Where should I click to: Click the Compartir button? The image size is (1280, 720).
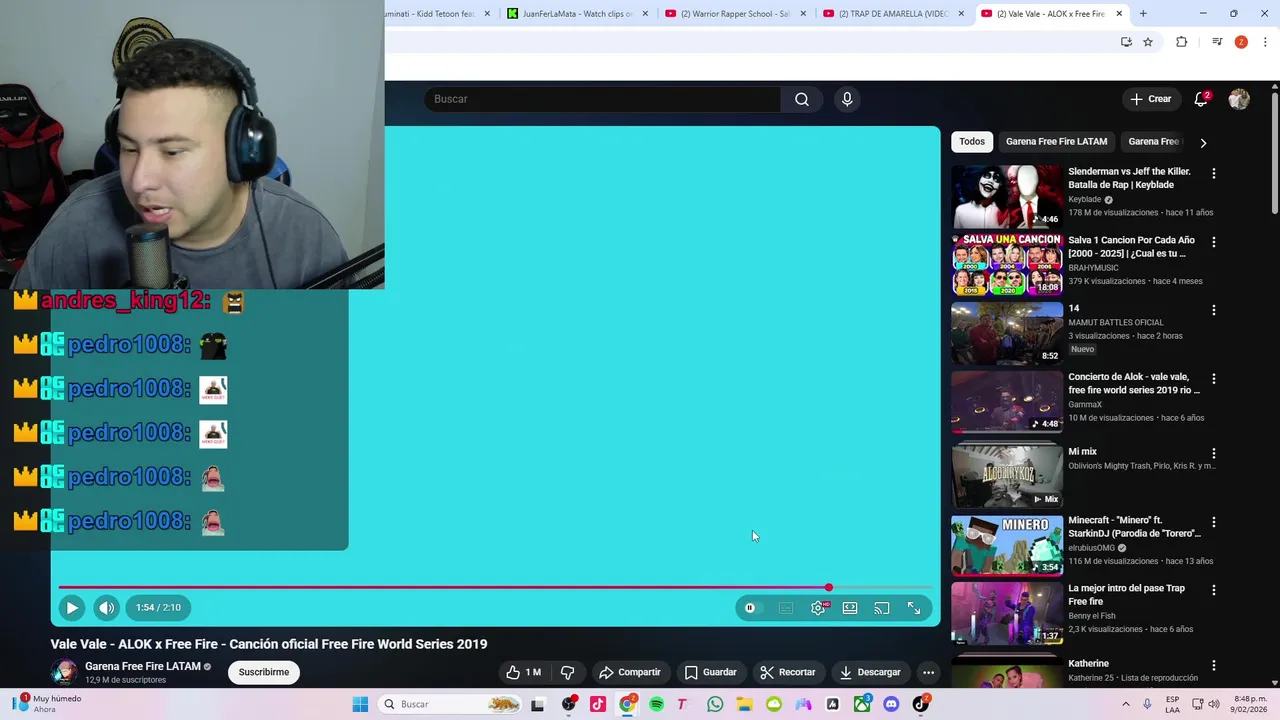(630, 672)
